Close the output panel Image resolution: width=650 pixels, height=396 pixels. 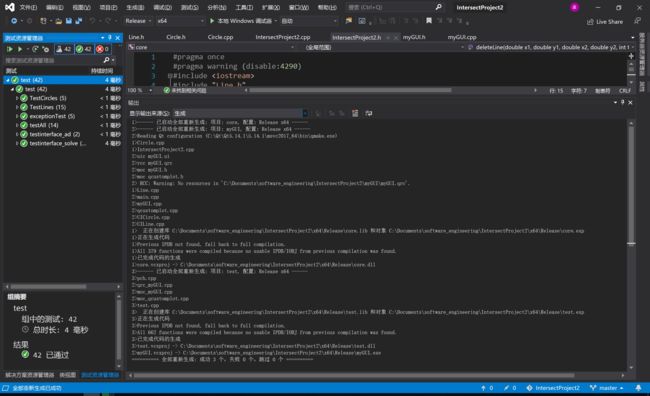[631, 102]
